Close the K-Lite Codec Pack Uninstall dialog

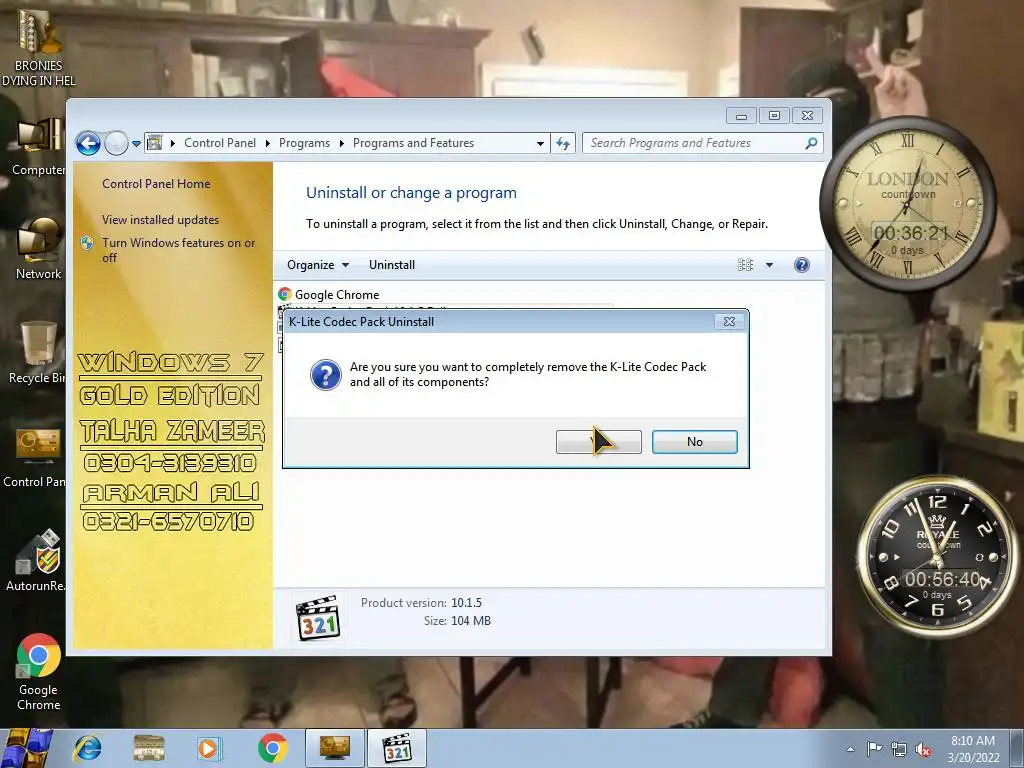pyautogui.click(x=729, y=321)
